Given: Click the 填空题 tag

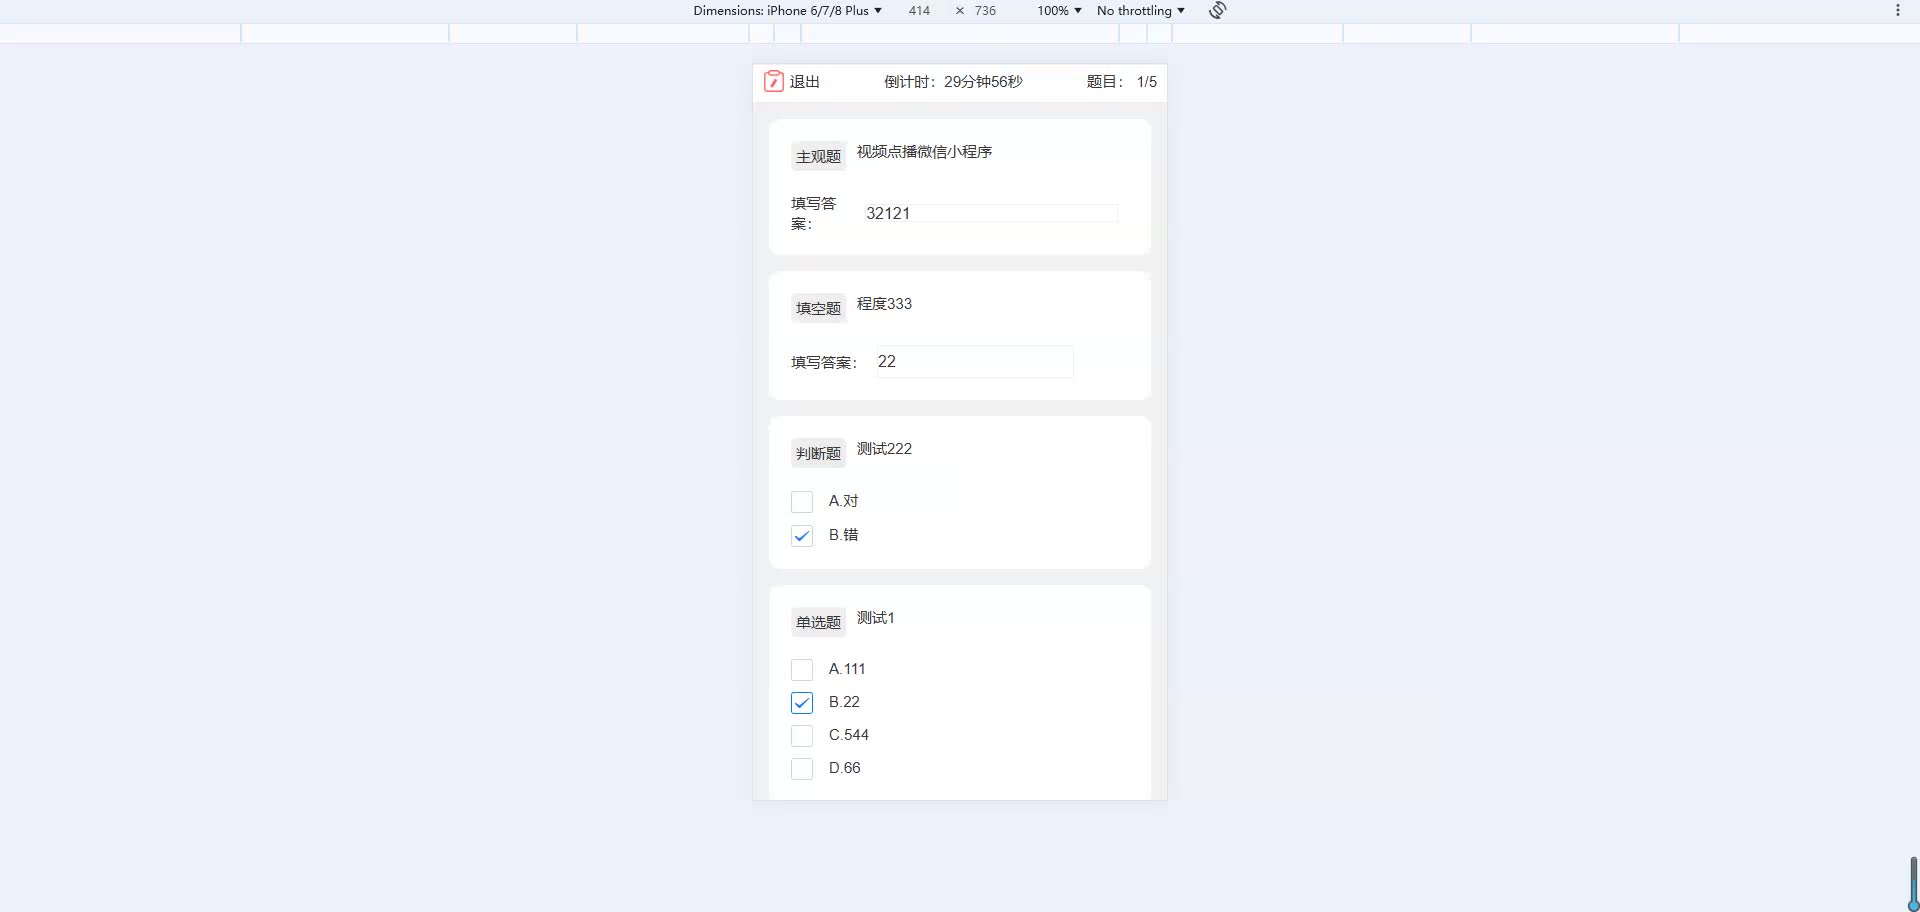Looking at the screenshot, I should click(x=818, y=308).
